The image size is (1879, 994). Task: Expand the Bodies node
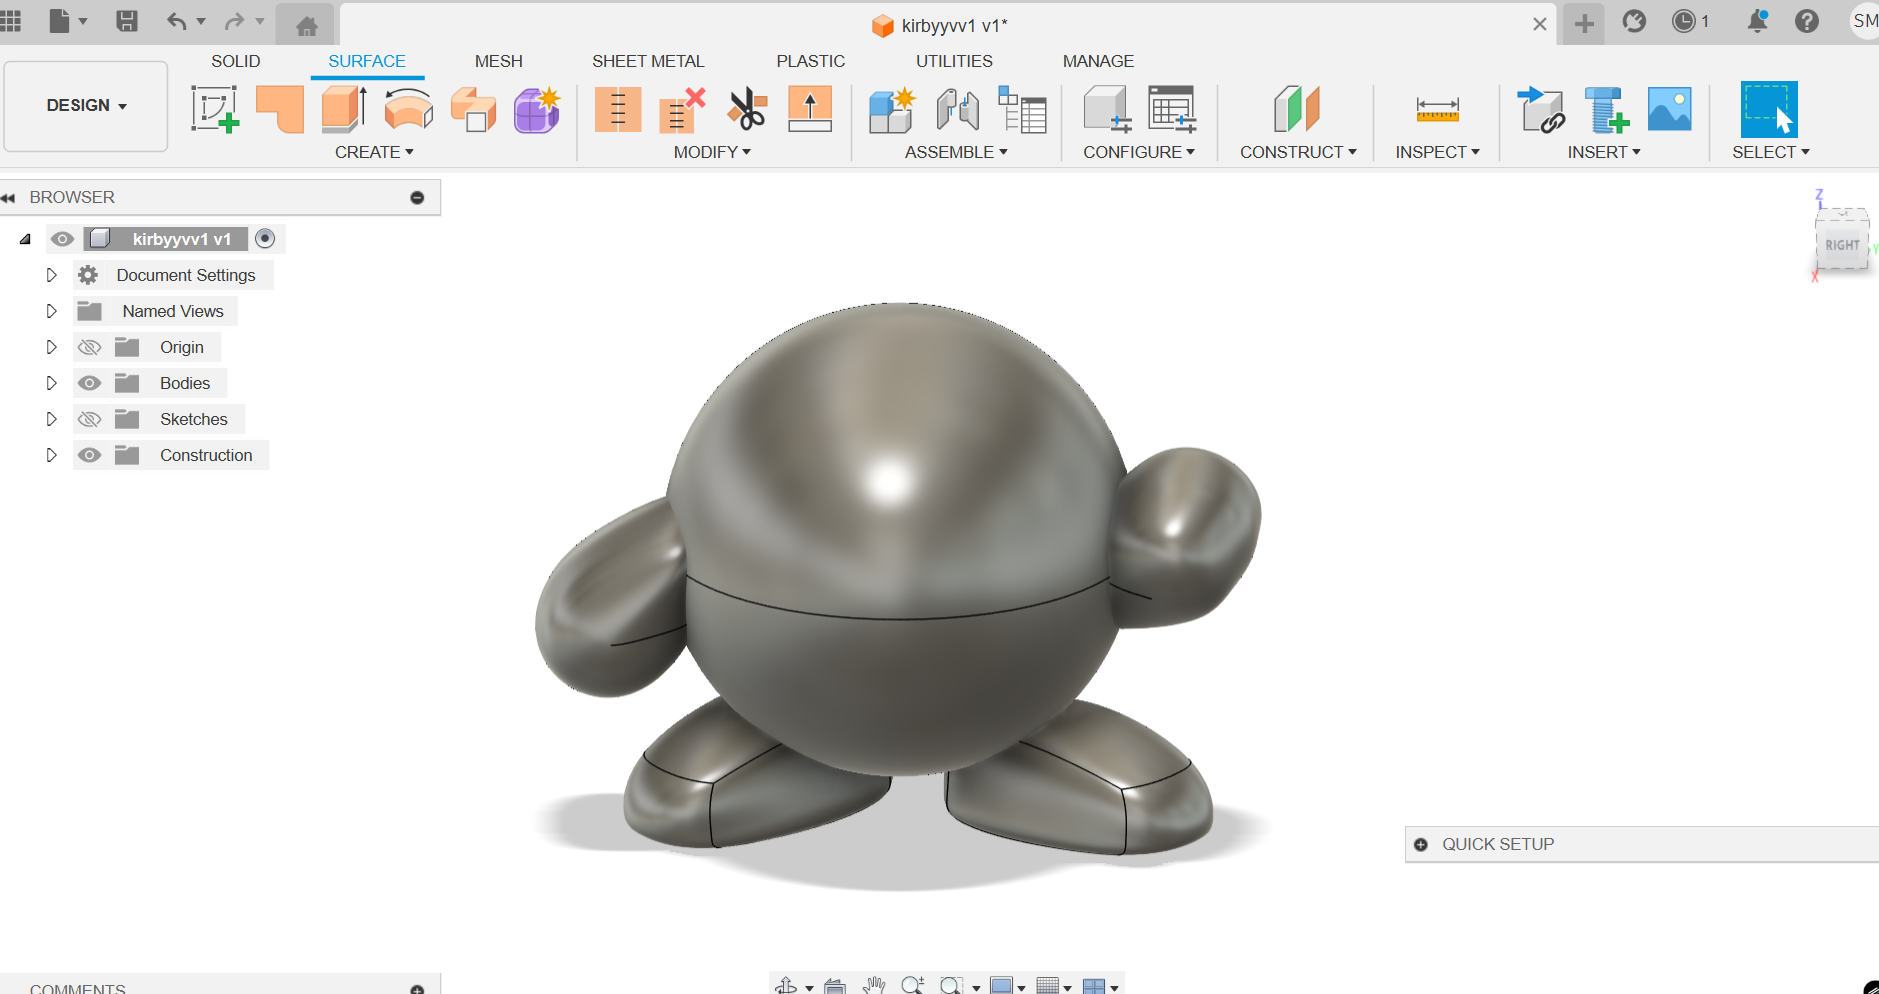51,383
